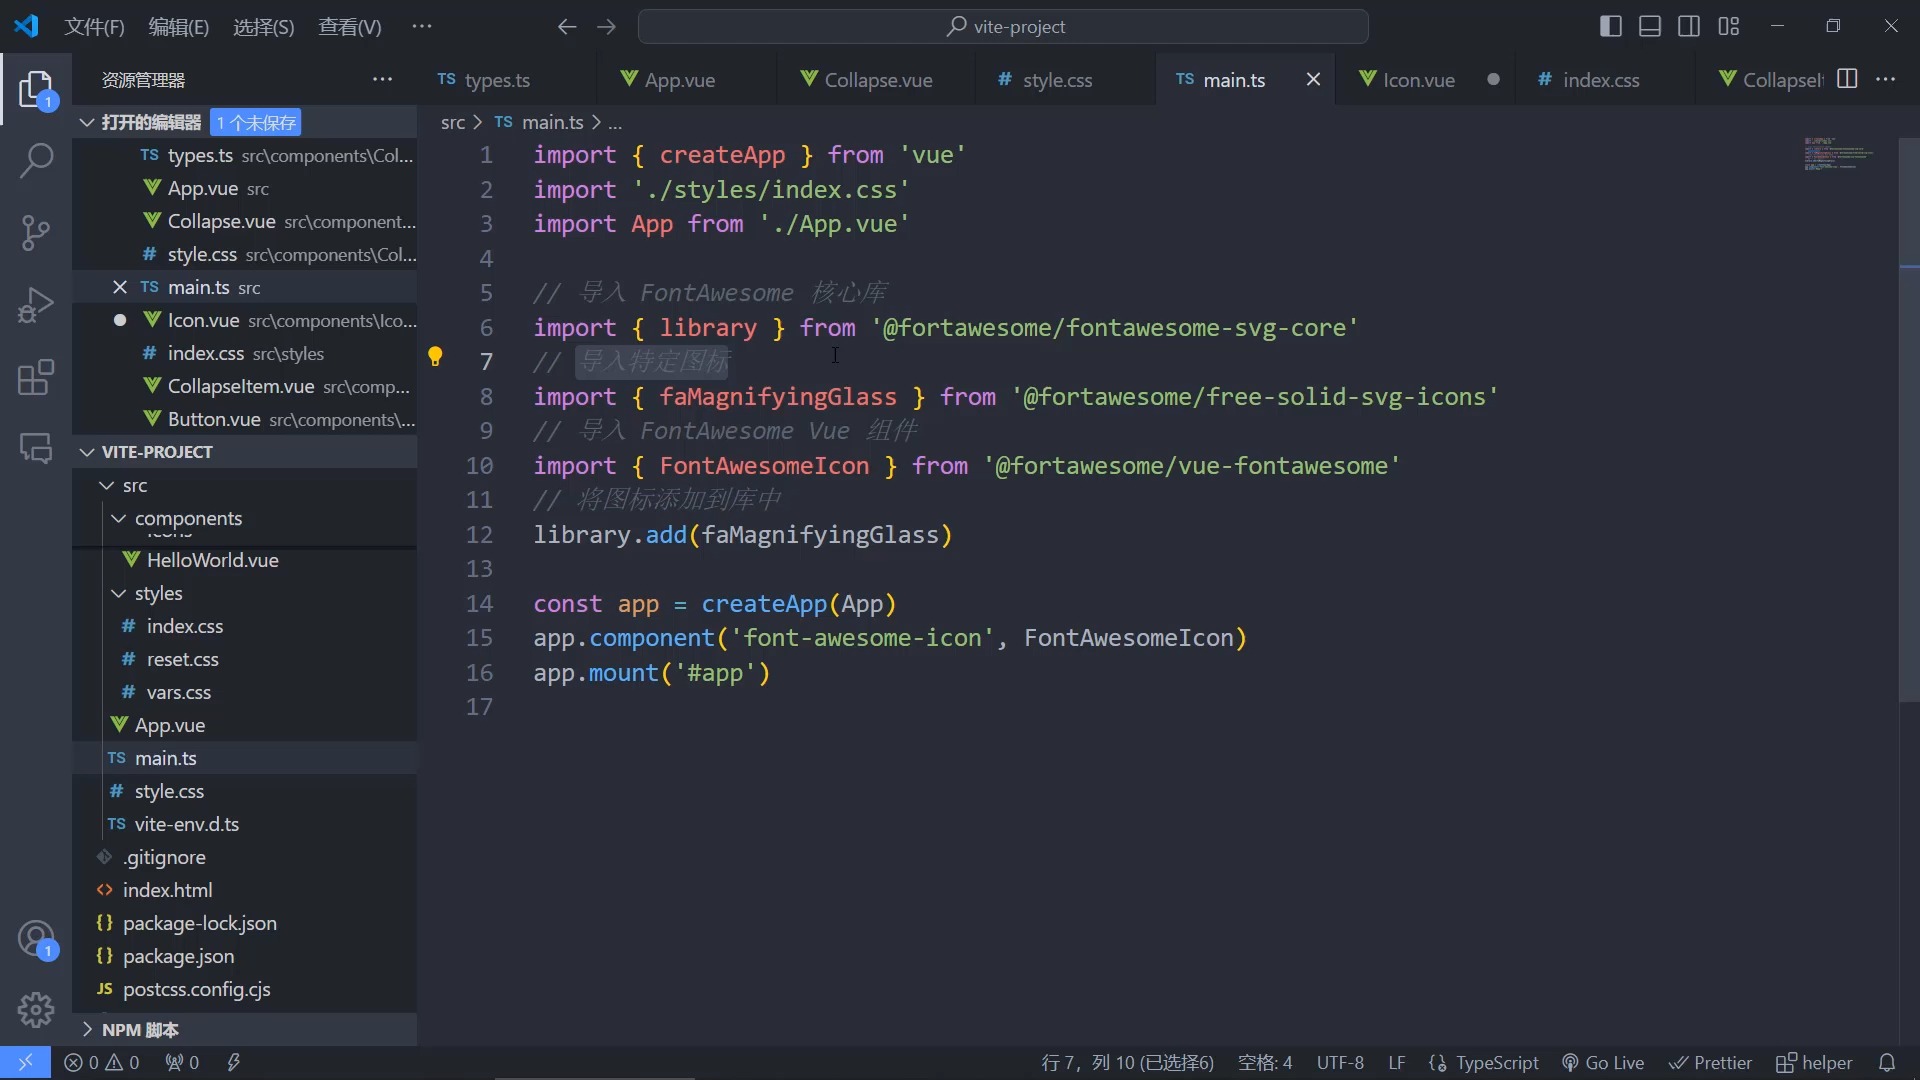1920x1080 pixels.
Task: Collapse the Open Editors section
Action: [87, 122]
